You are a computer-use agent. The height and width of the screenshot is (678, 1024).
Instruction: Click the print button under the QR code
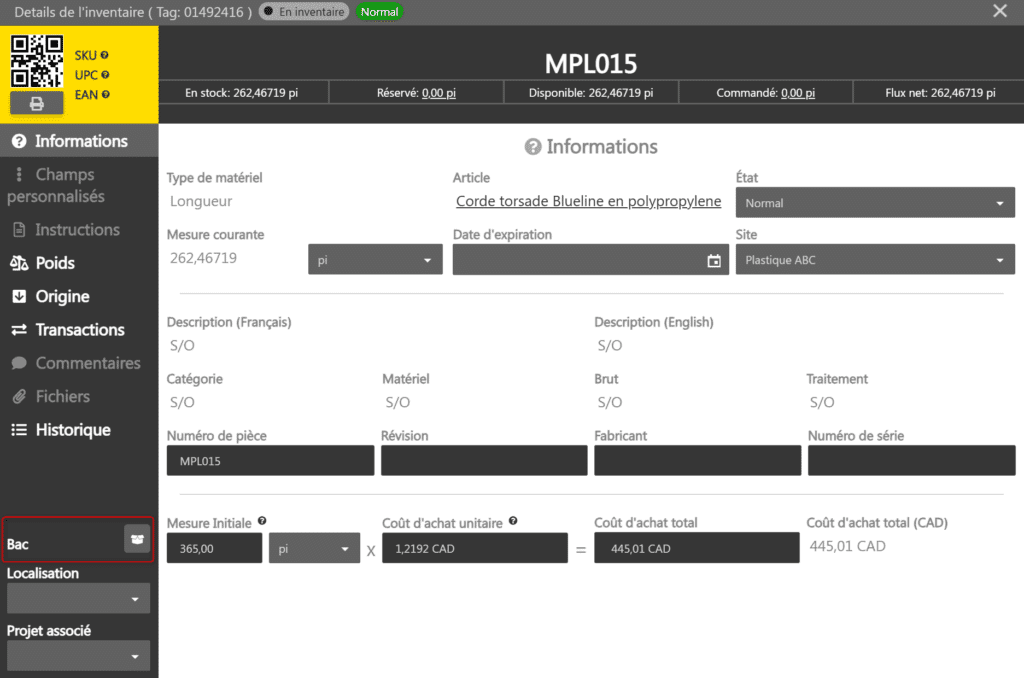coord(37,103)
